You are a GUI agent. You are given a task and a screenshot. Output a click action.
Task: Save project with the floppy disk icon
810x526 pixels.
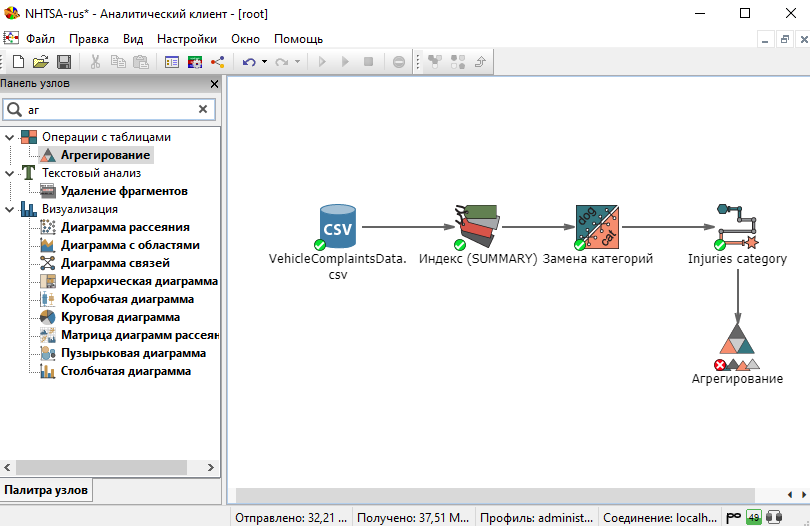click(x=62, y=62)
